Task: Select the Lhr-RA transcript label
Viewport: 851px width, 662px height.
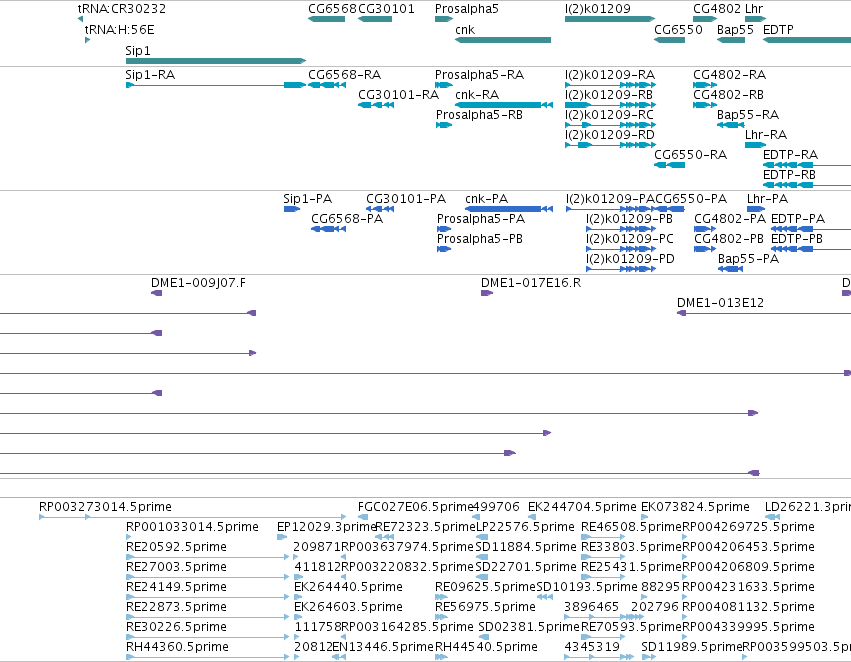Action: [x=766, y=135]
